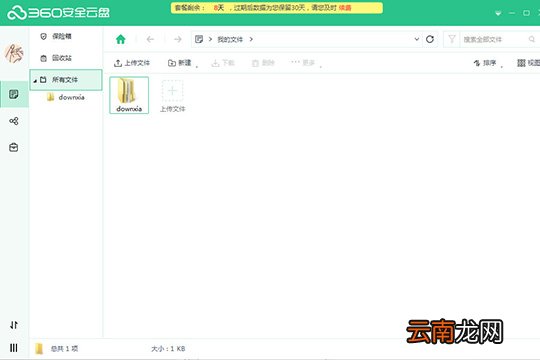The width and height of the screenshot is (540, 360).
Task: Open the toolbox sidebar icon
Action: [x=14, y=147]
